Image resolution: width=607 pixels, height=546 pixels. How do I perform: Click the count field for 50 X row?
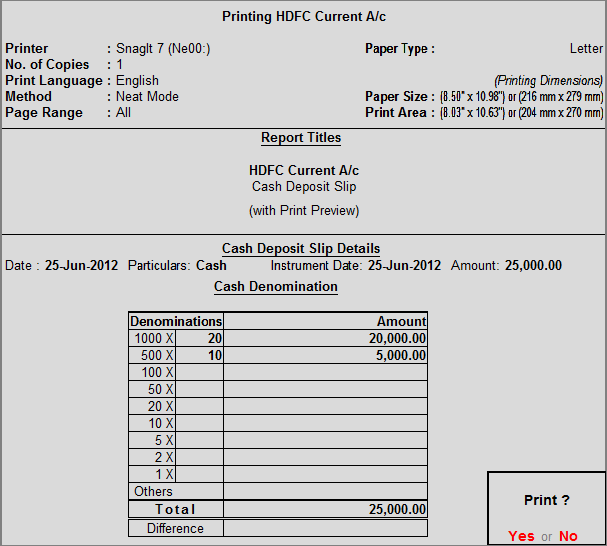199,389
